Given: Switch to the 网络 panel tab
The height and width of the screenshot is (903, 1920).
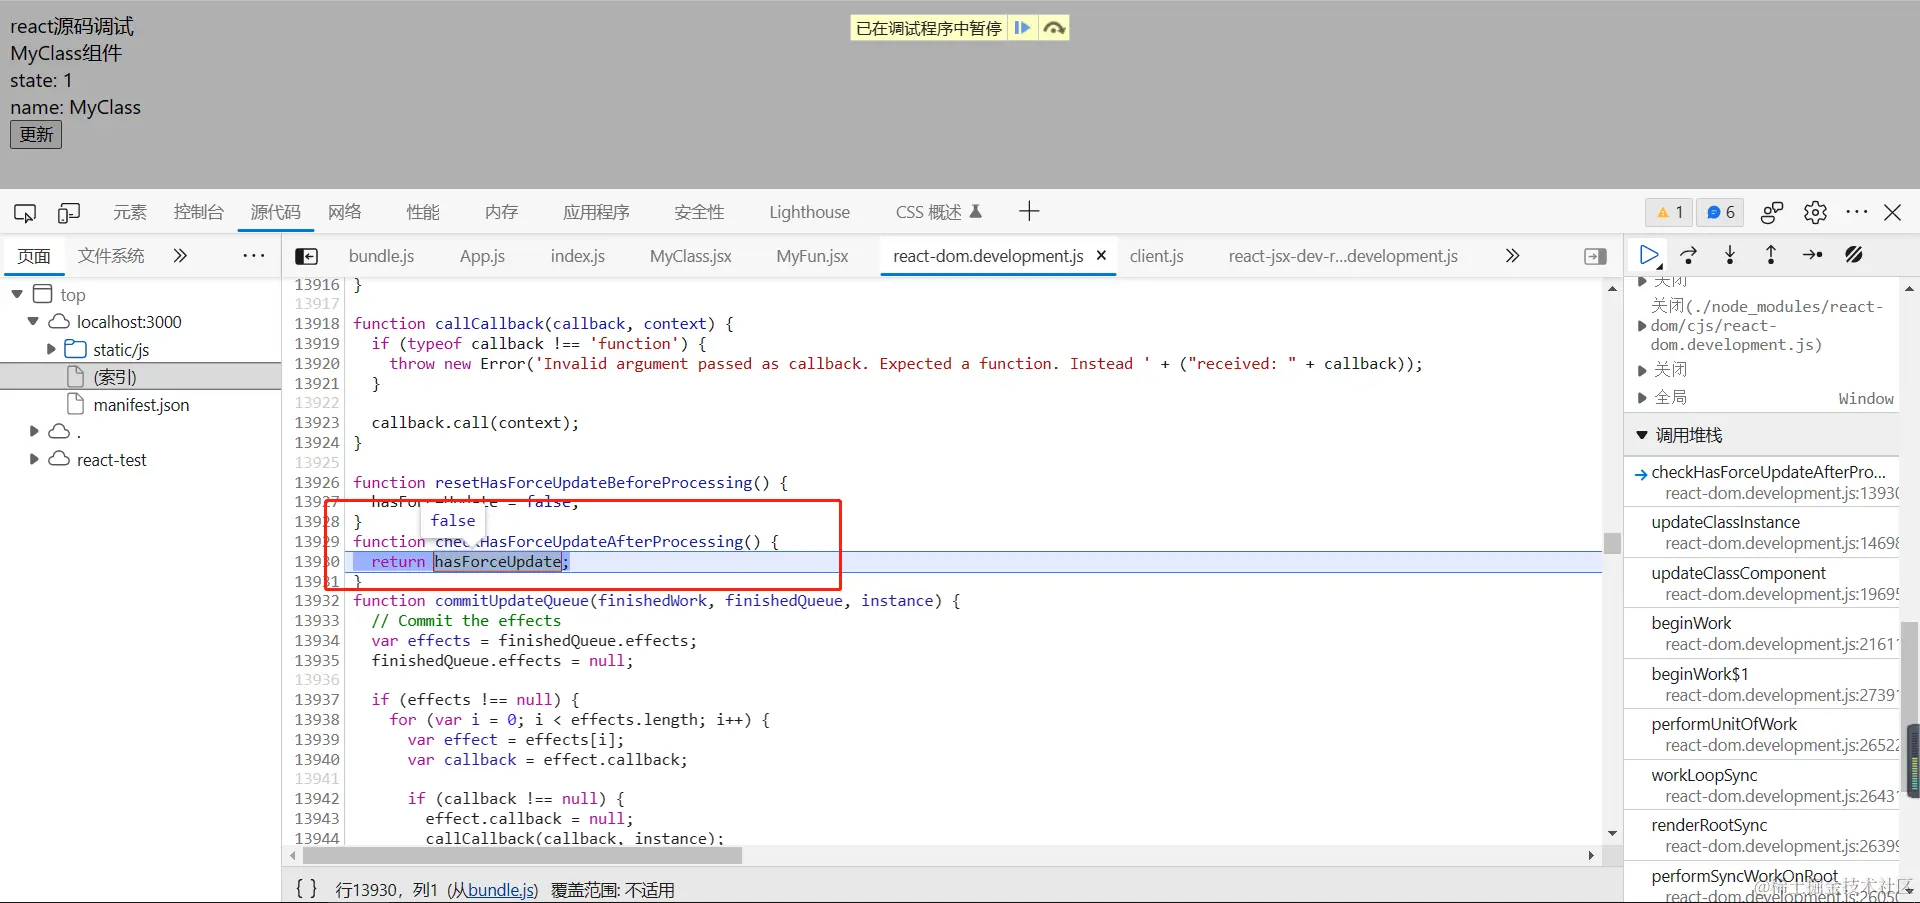Looking at the screenshot, I should 344,212.
